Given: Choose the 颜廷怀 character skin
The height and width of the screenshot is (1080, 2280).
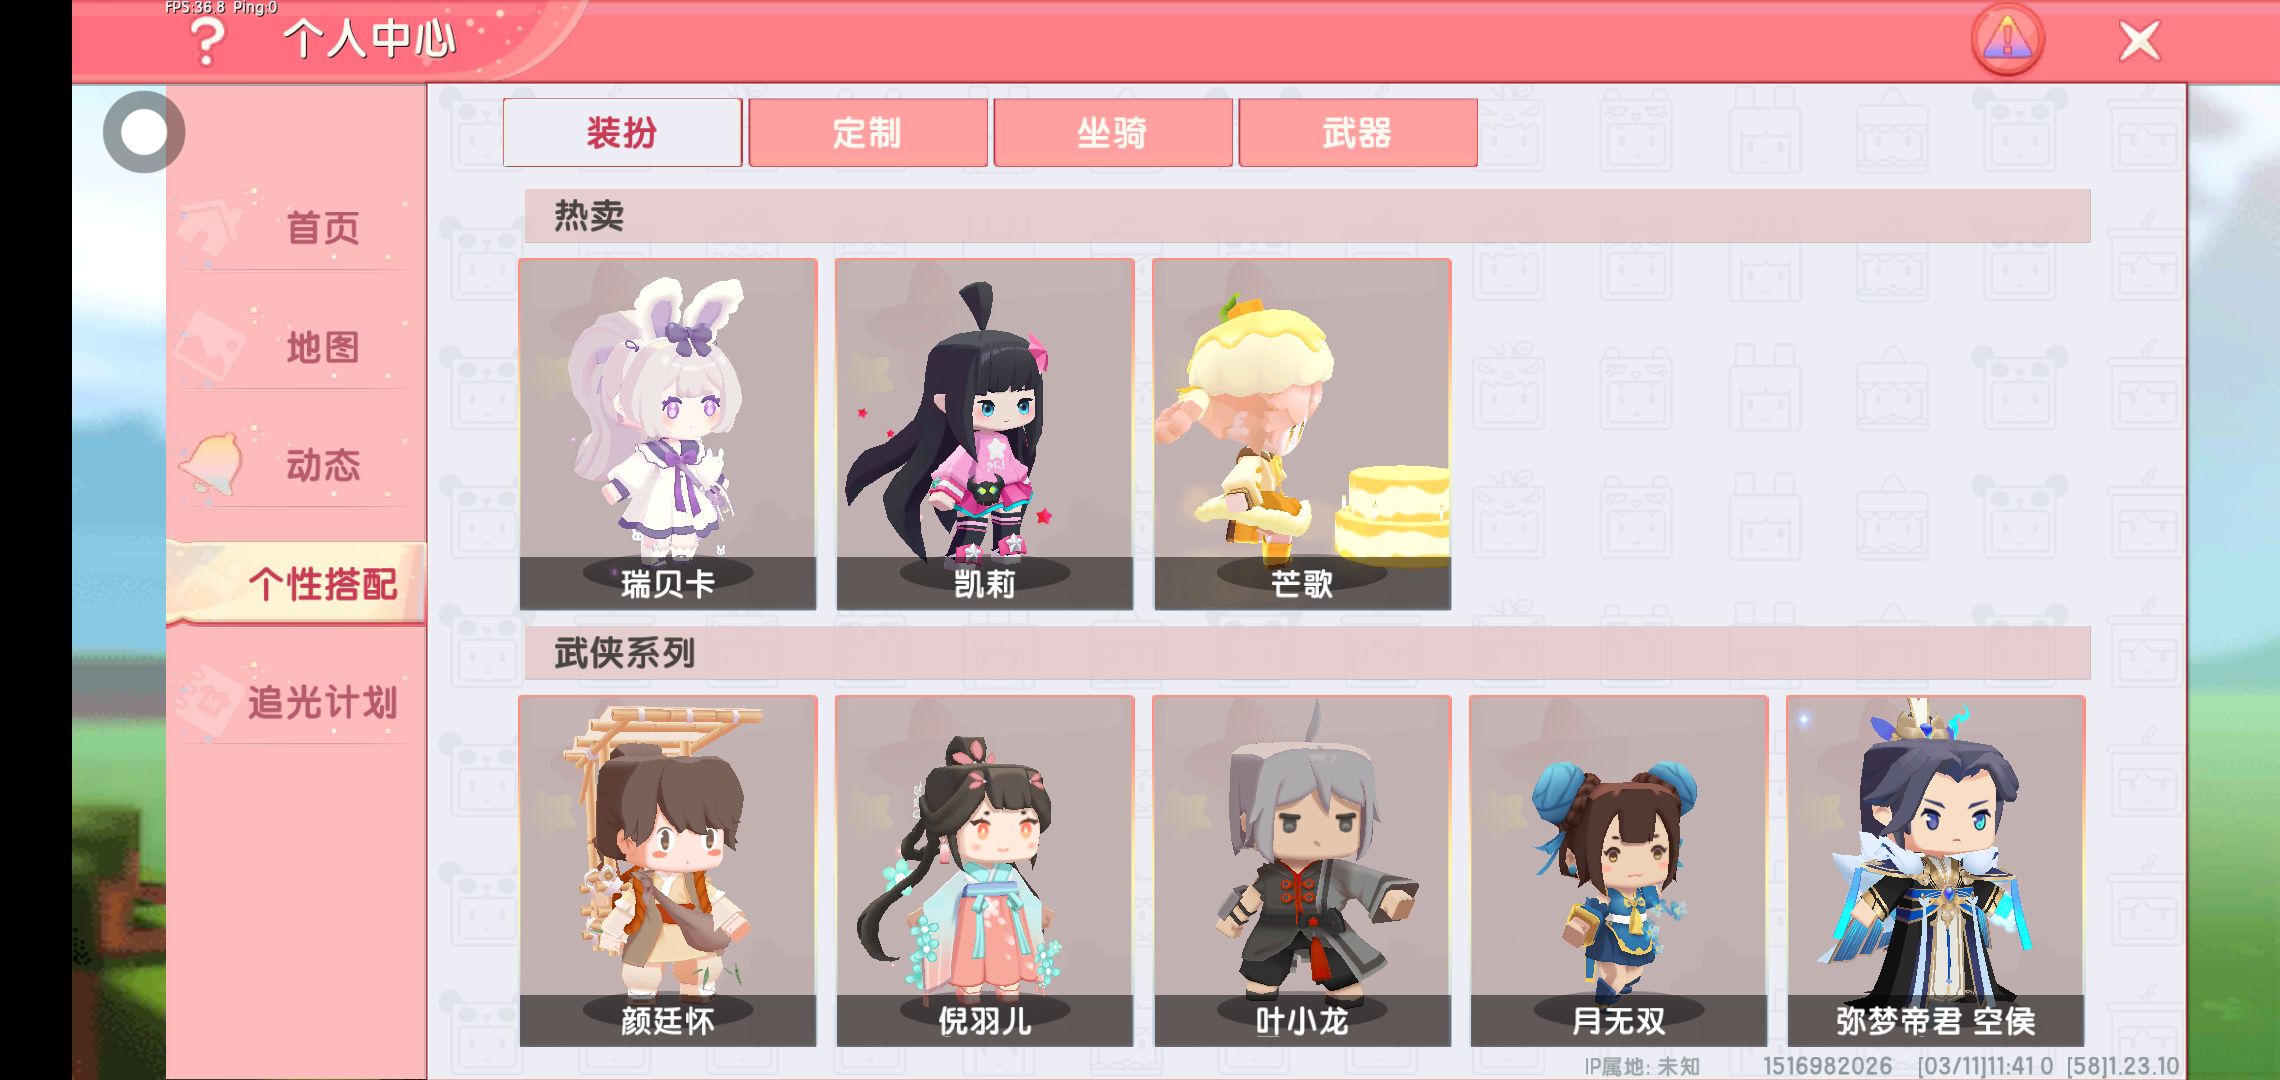Looking at the screenshot, I should tap(668, 871).
